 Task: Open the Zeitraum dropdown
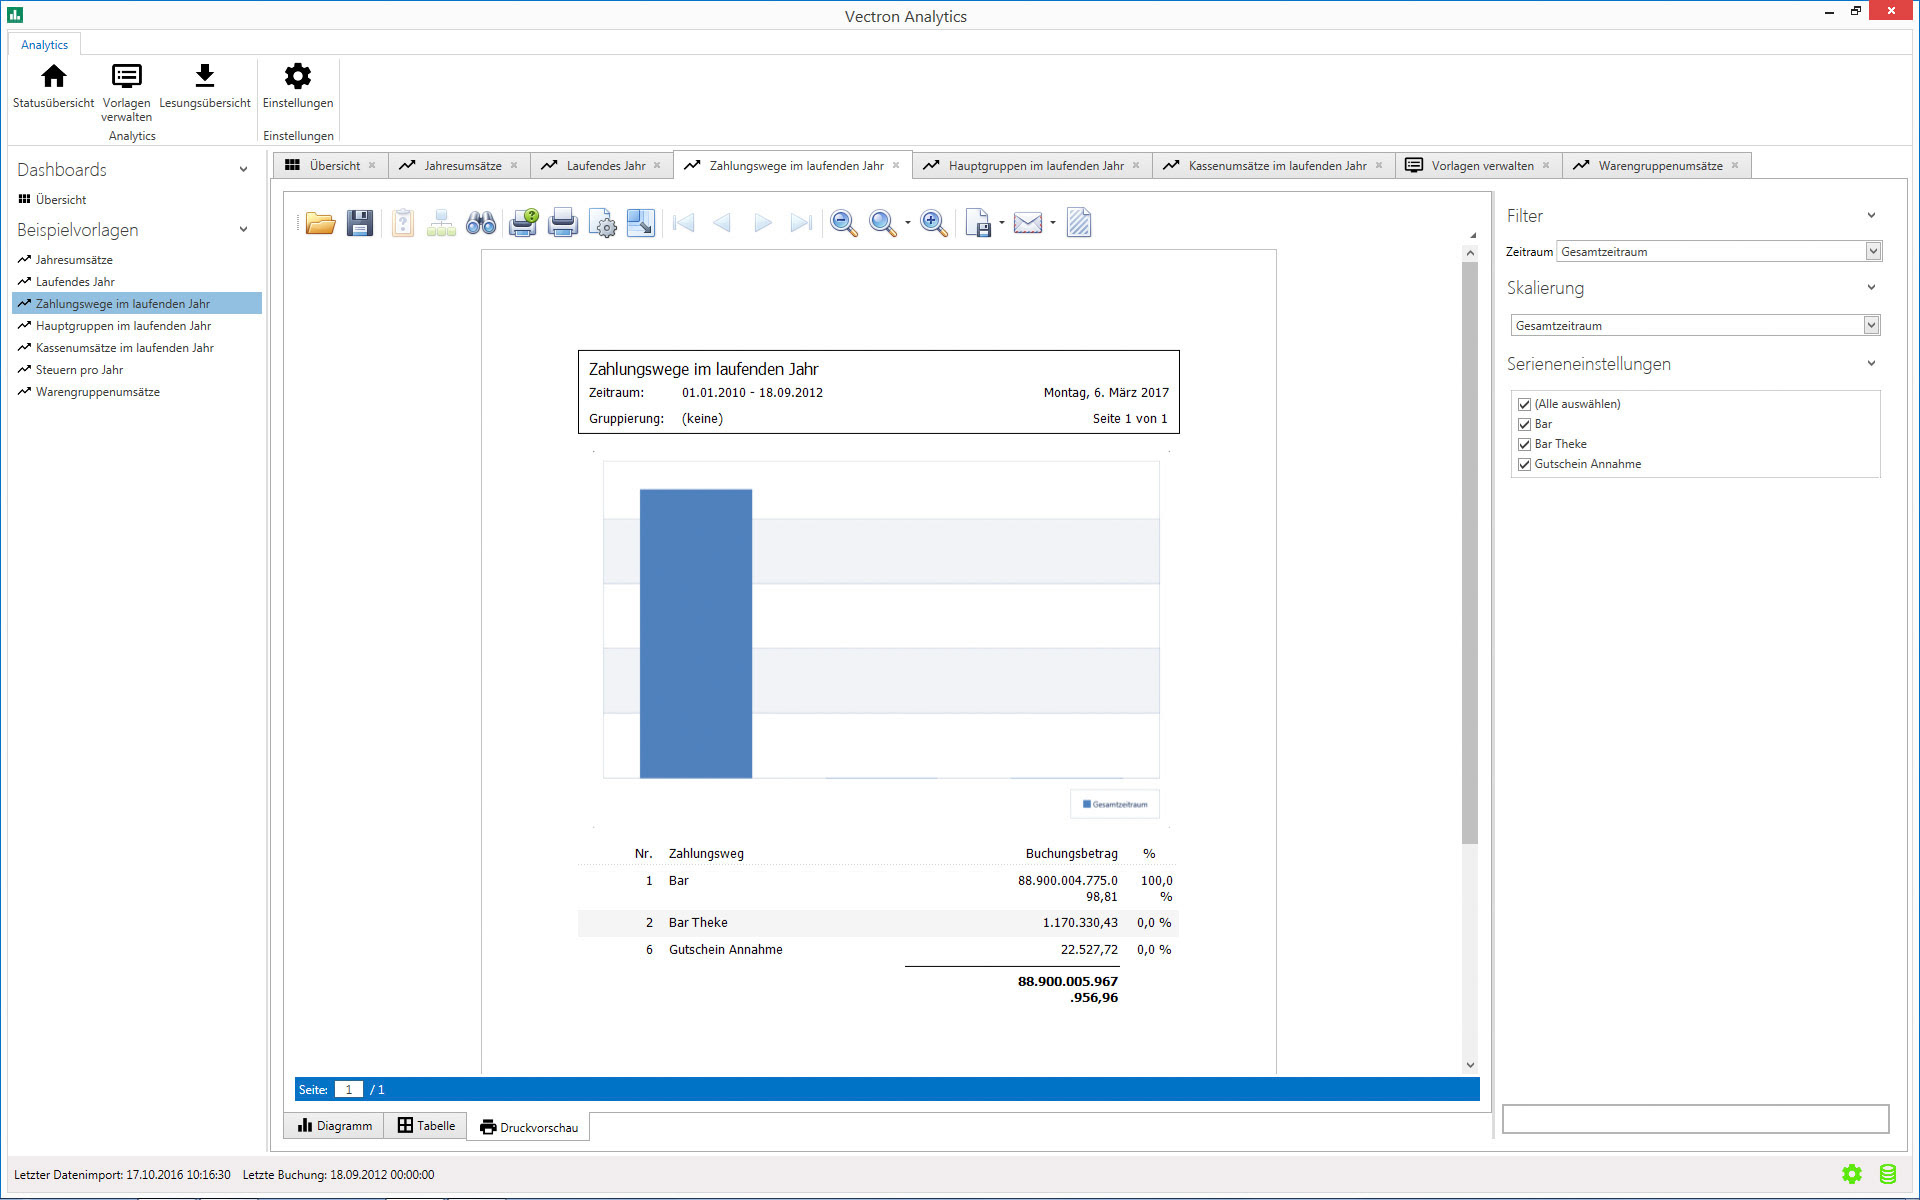[x=1873, y=252]
